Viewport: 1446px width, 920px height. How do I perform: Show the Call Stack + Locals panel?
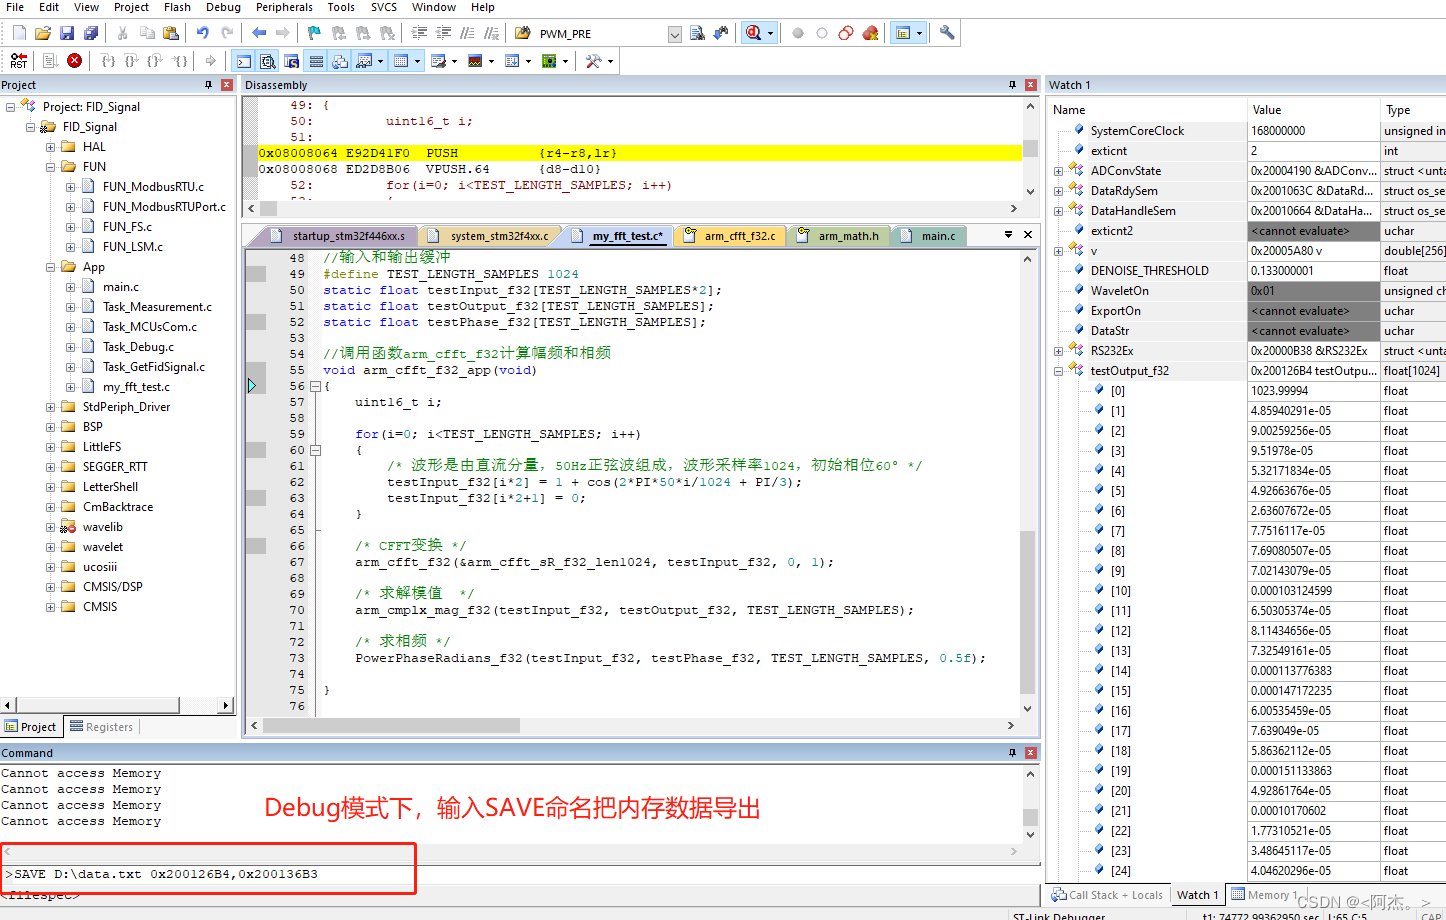1106,895
